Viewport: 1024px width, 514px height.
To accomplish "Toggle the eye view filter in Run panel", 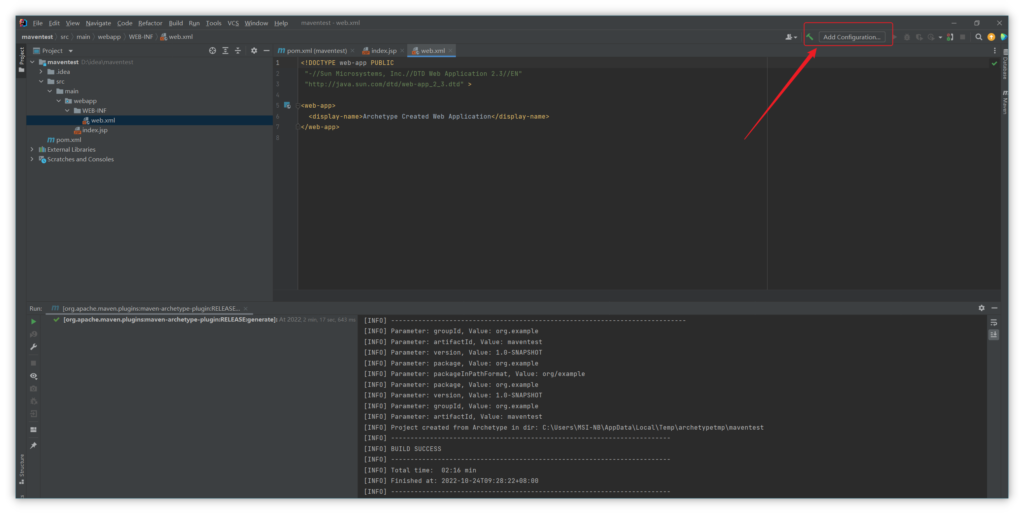I will [33, 376].
